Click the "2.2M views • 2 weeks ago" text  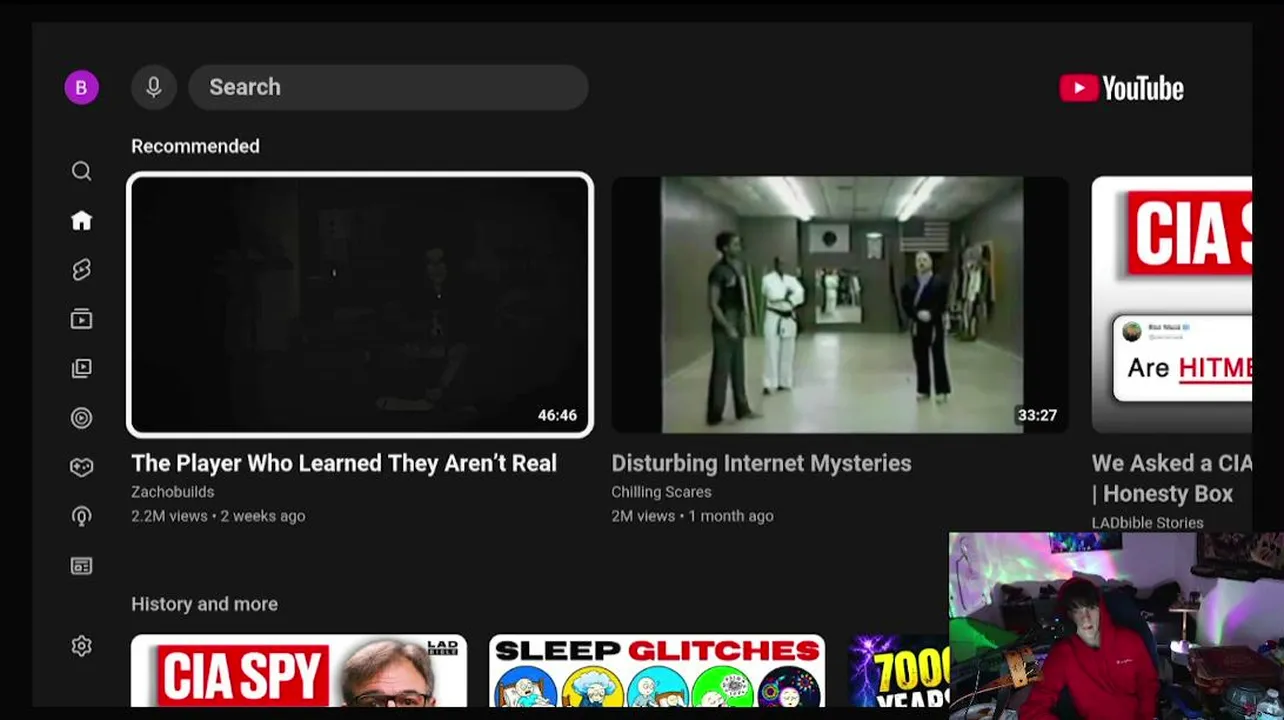tap(218, 516)
